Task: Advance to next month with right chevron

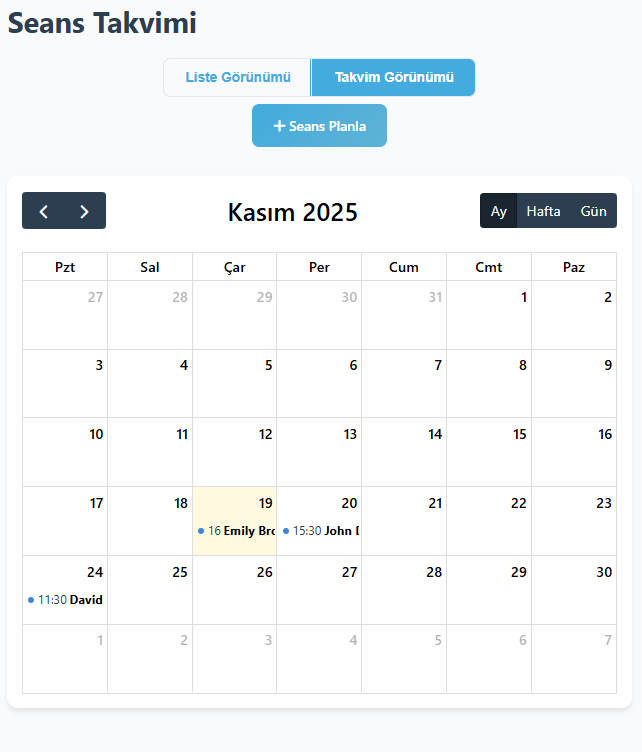Action: [x=85, y=211]
